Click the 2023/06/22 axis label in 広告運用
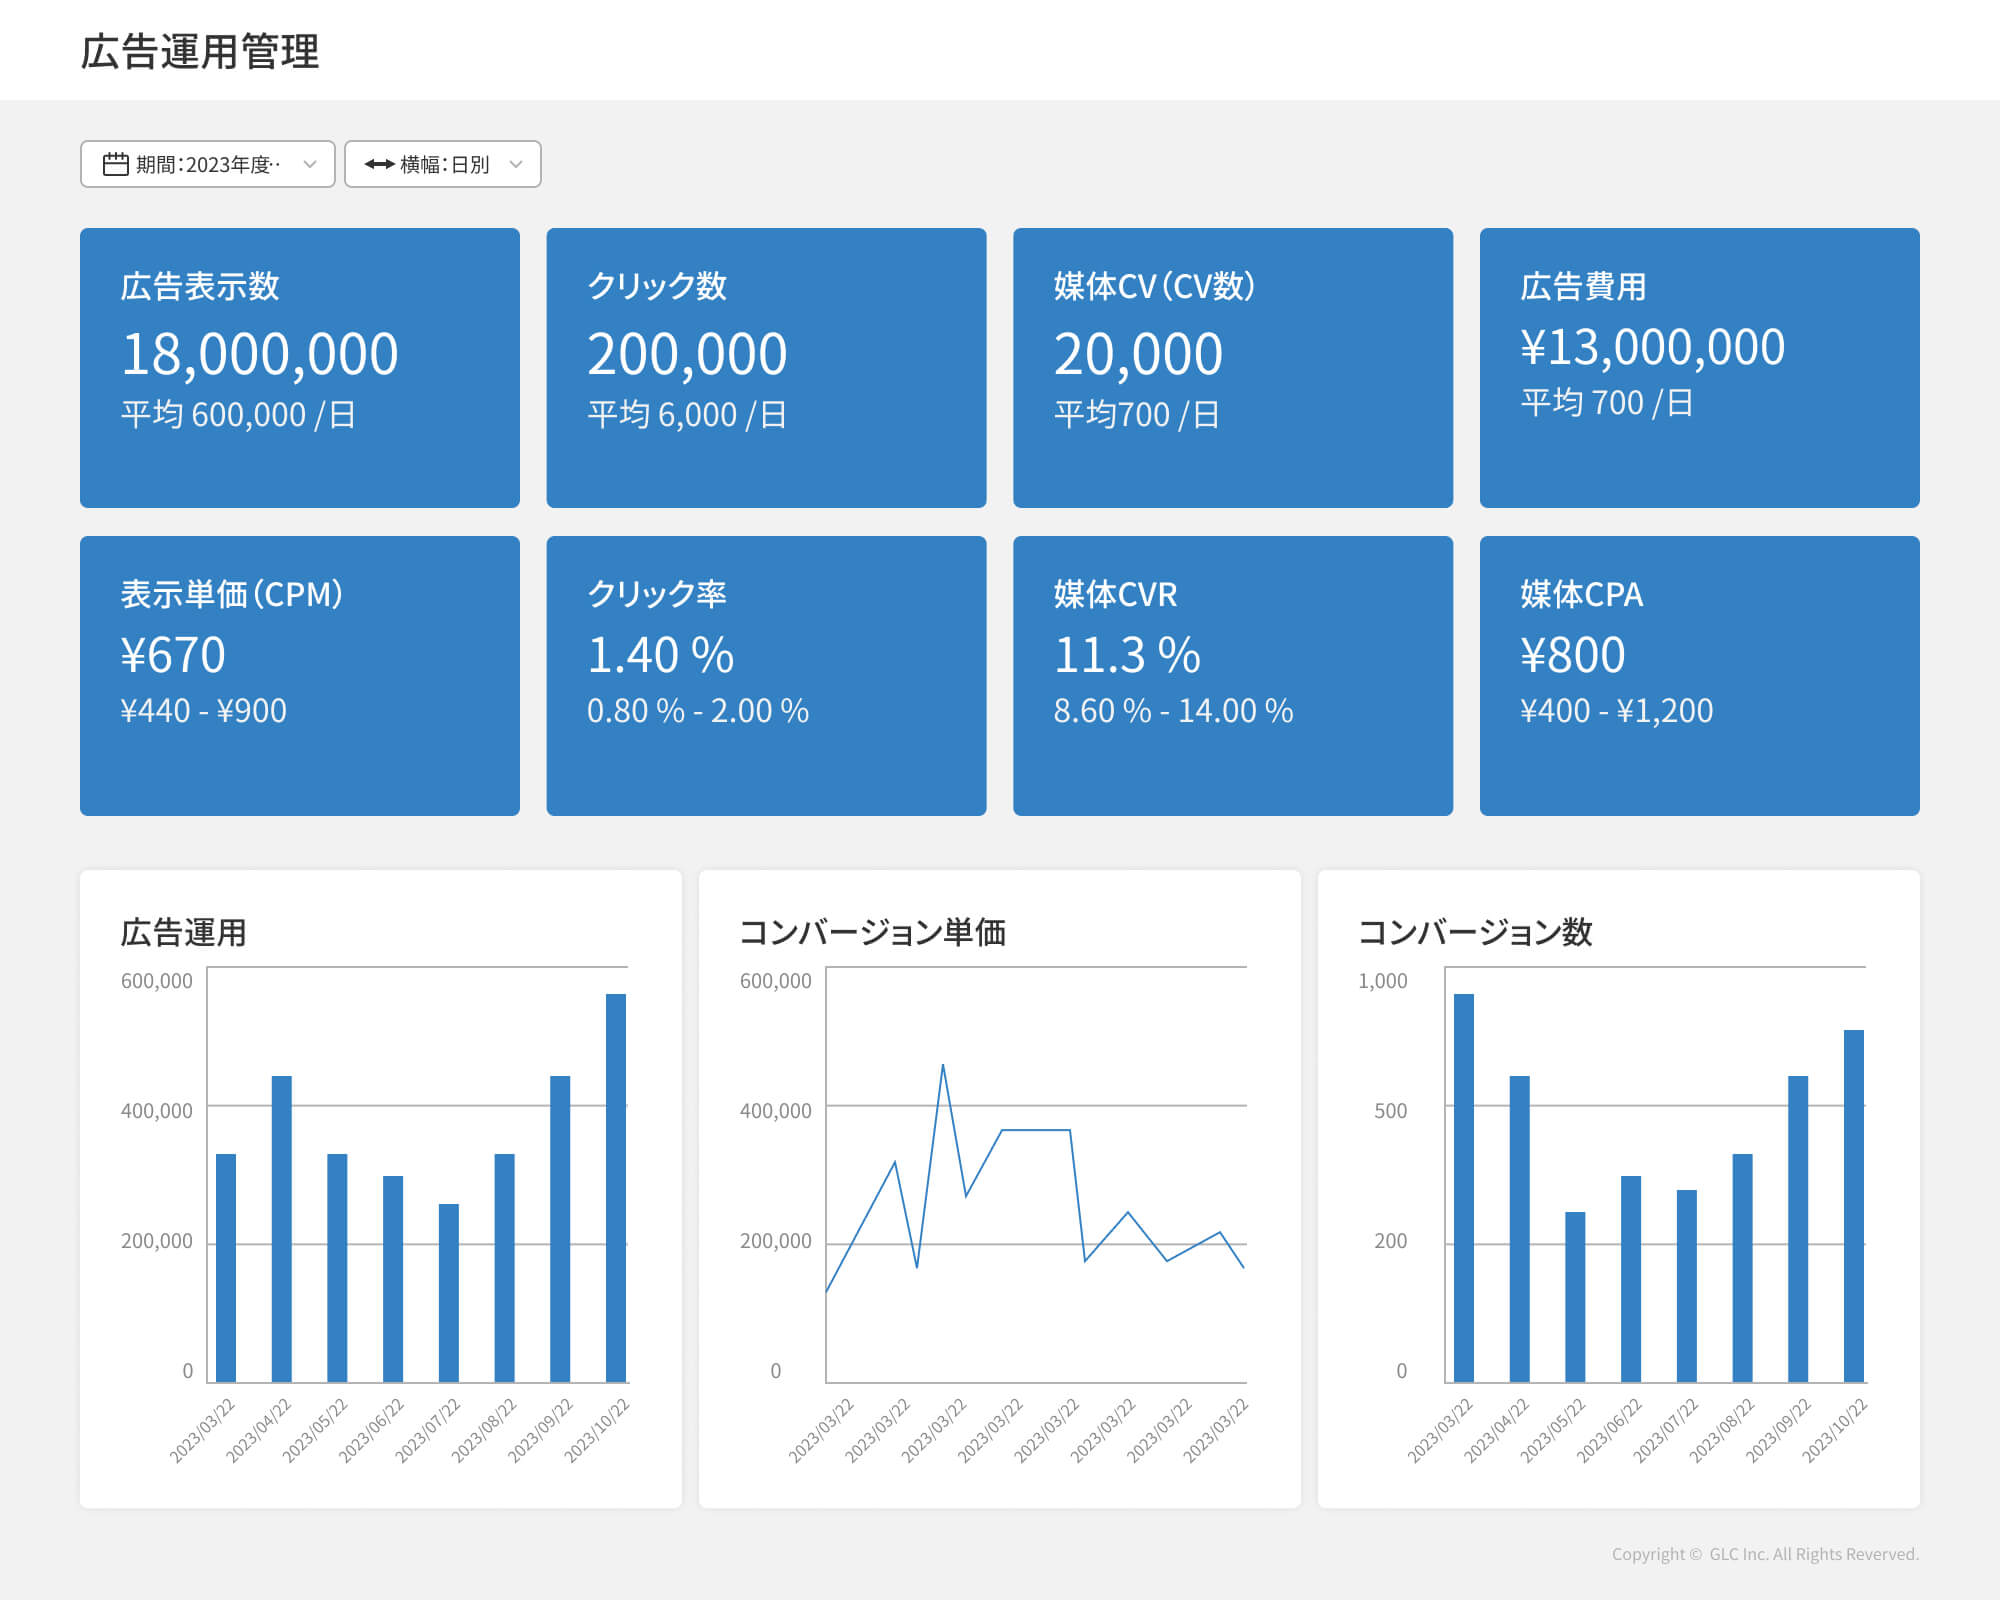 point(372,1431)
